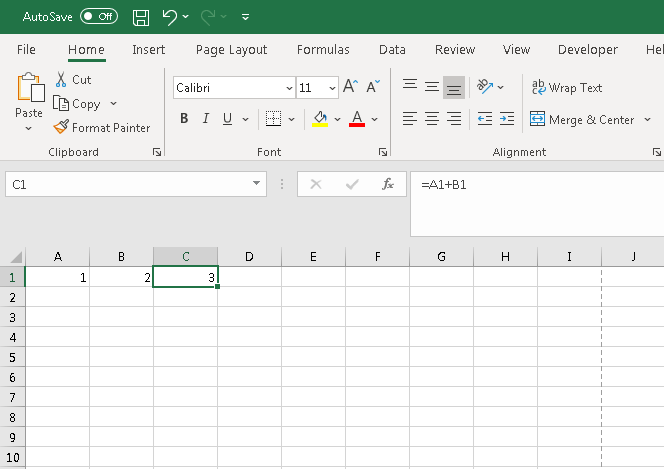The height and width of the screenshot is (469, 664).
Task: Toggle Wrap Text
Action: click(567, 87)
